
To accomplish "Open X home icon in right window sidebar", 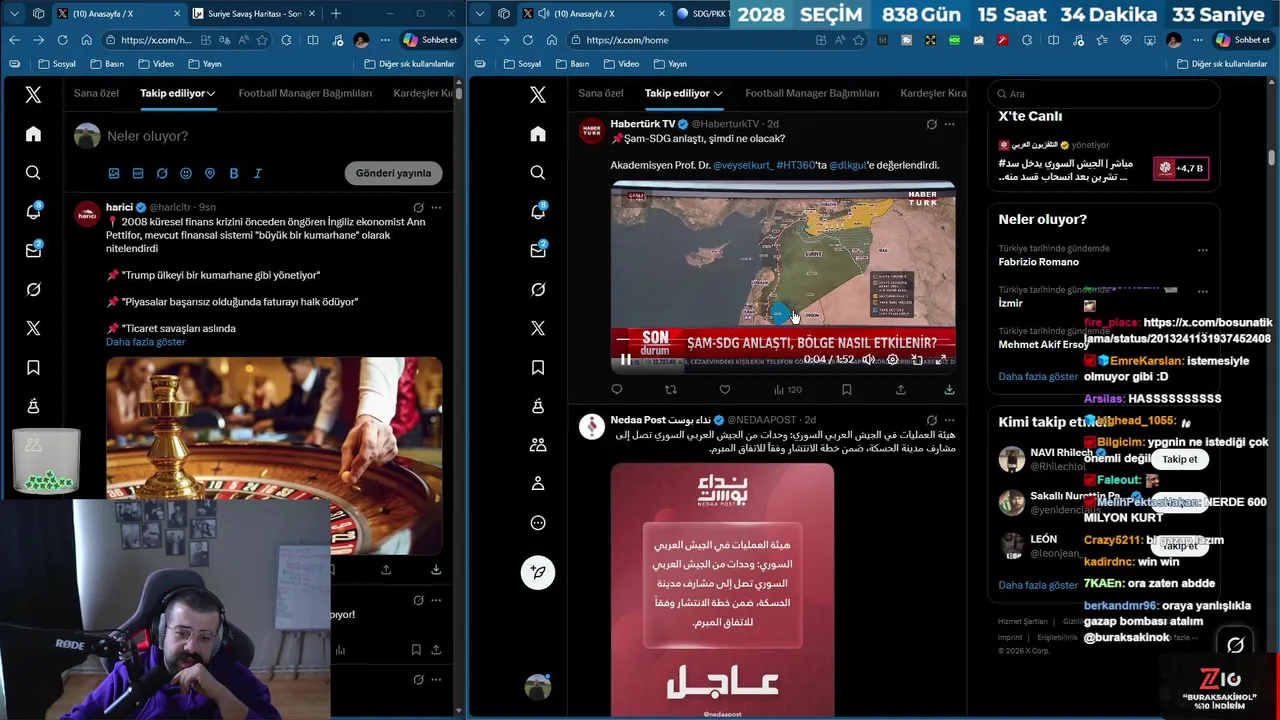I will 538,134.
